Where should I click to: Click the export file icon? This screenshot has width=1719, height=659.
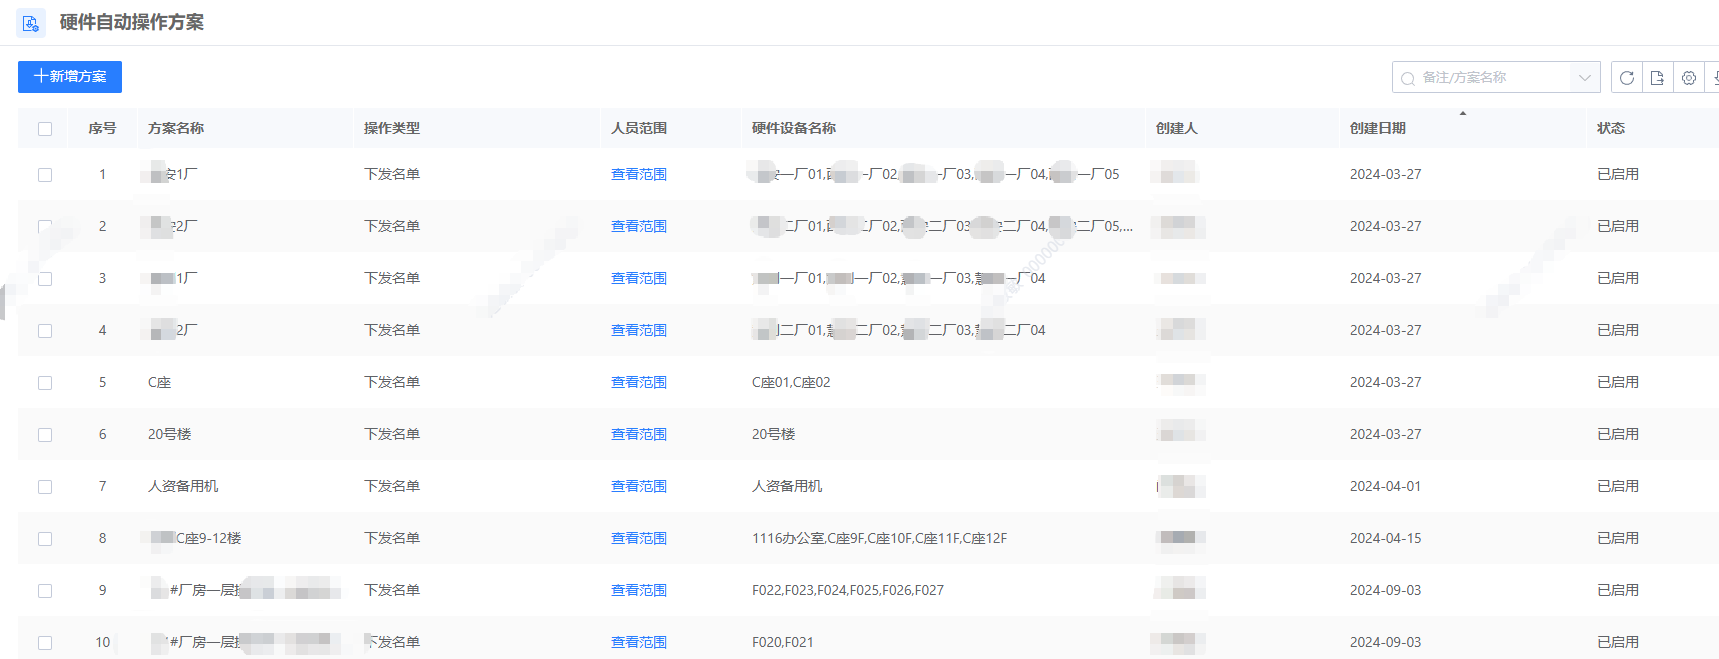[1657, 78]
